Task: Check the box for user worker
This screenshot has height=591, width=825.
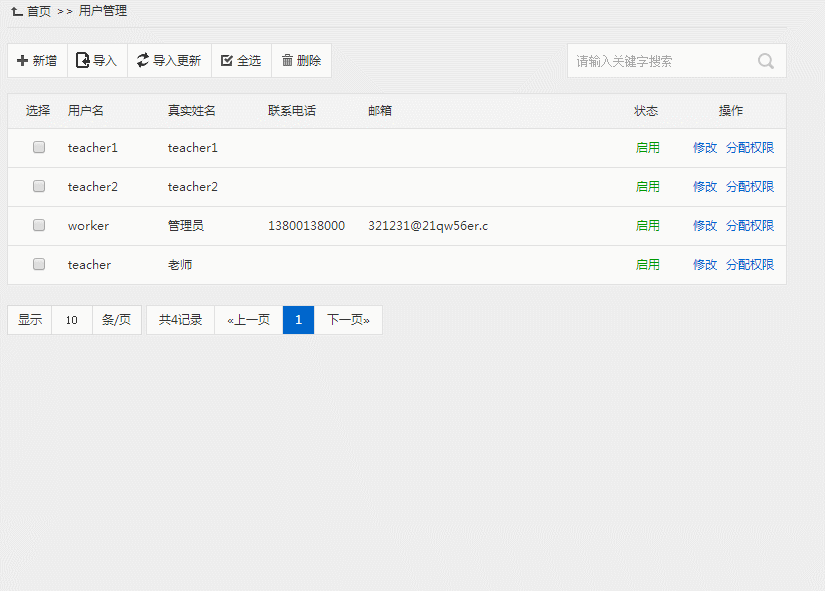Action: pos(39,225)
